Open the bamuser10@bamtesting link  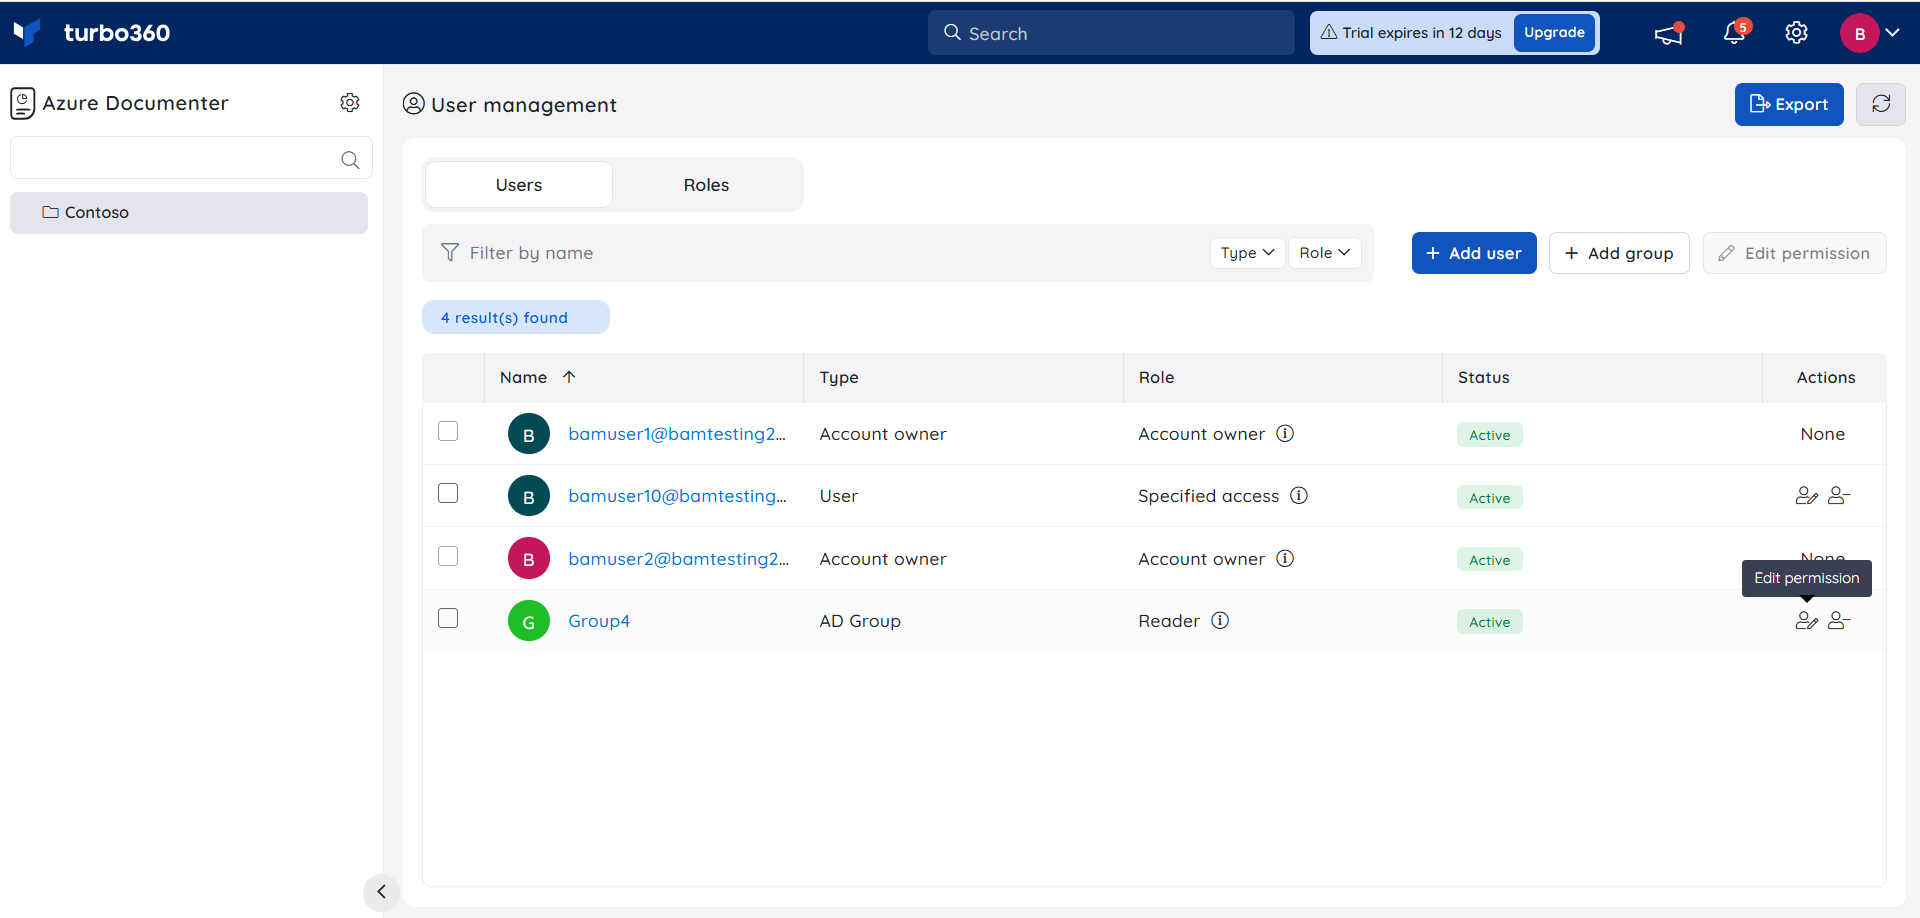click(677, 496)
